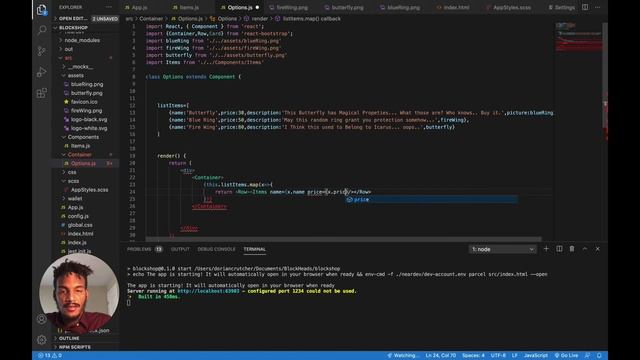Open blueRing.png in file tree

[87, 84]
